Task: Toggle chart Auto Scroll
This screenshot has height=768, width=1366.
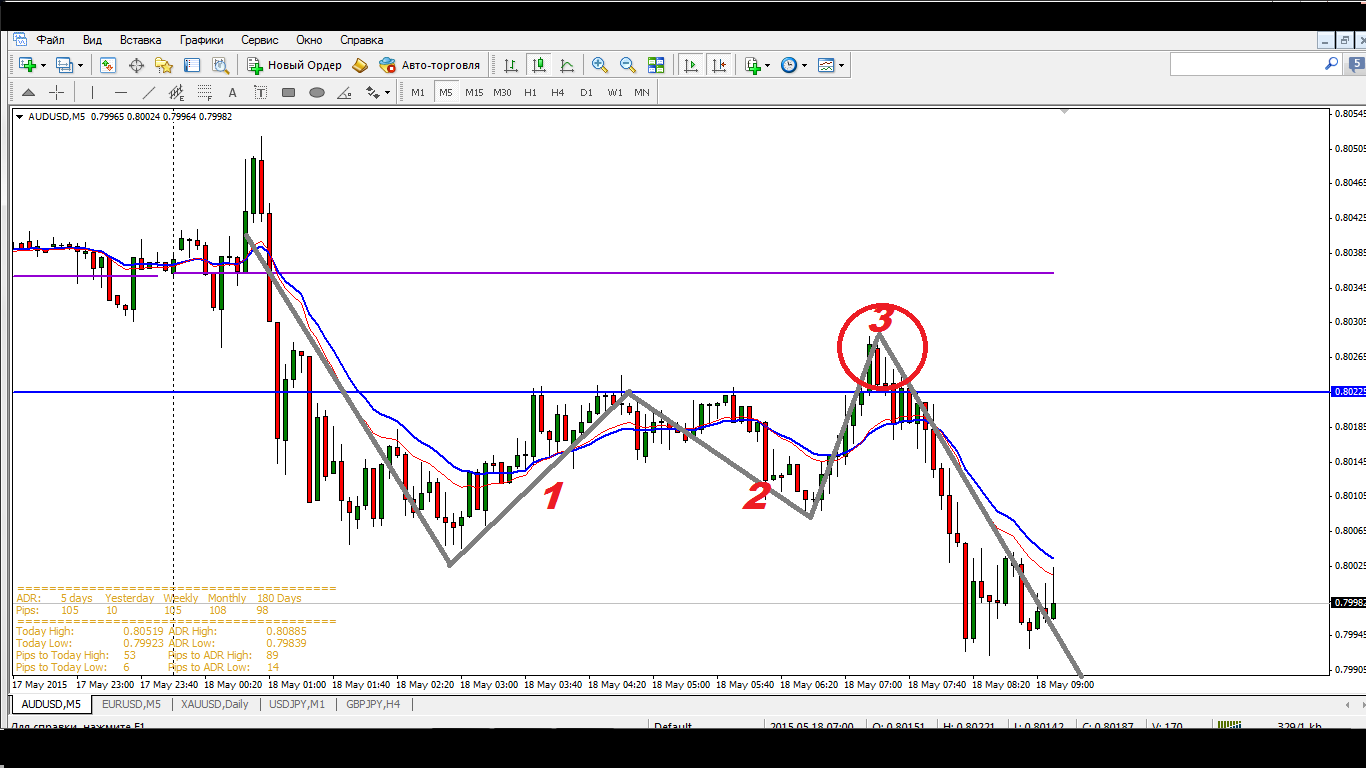Action: [x=691, y=65]
